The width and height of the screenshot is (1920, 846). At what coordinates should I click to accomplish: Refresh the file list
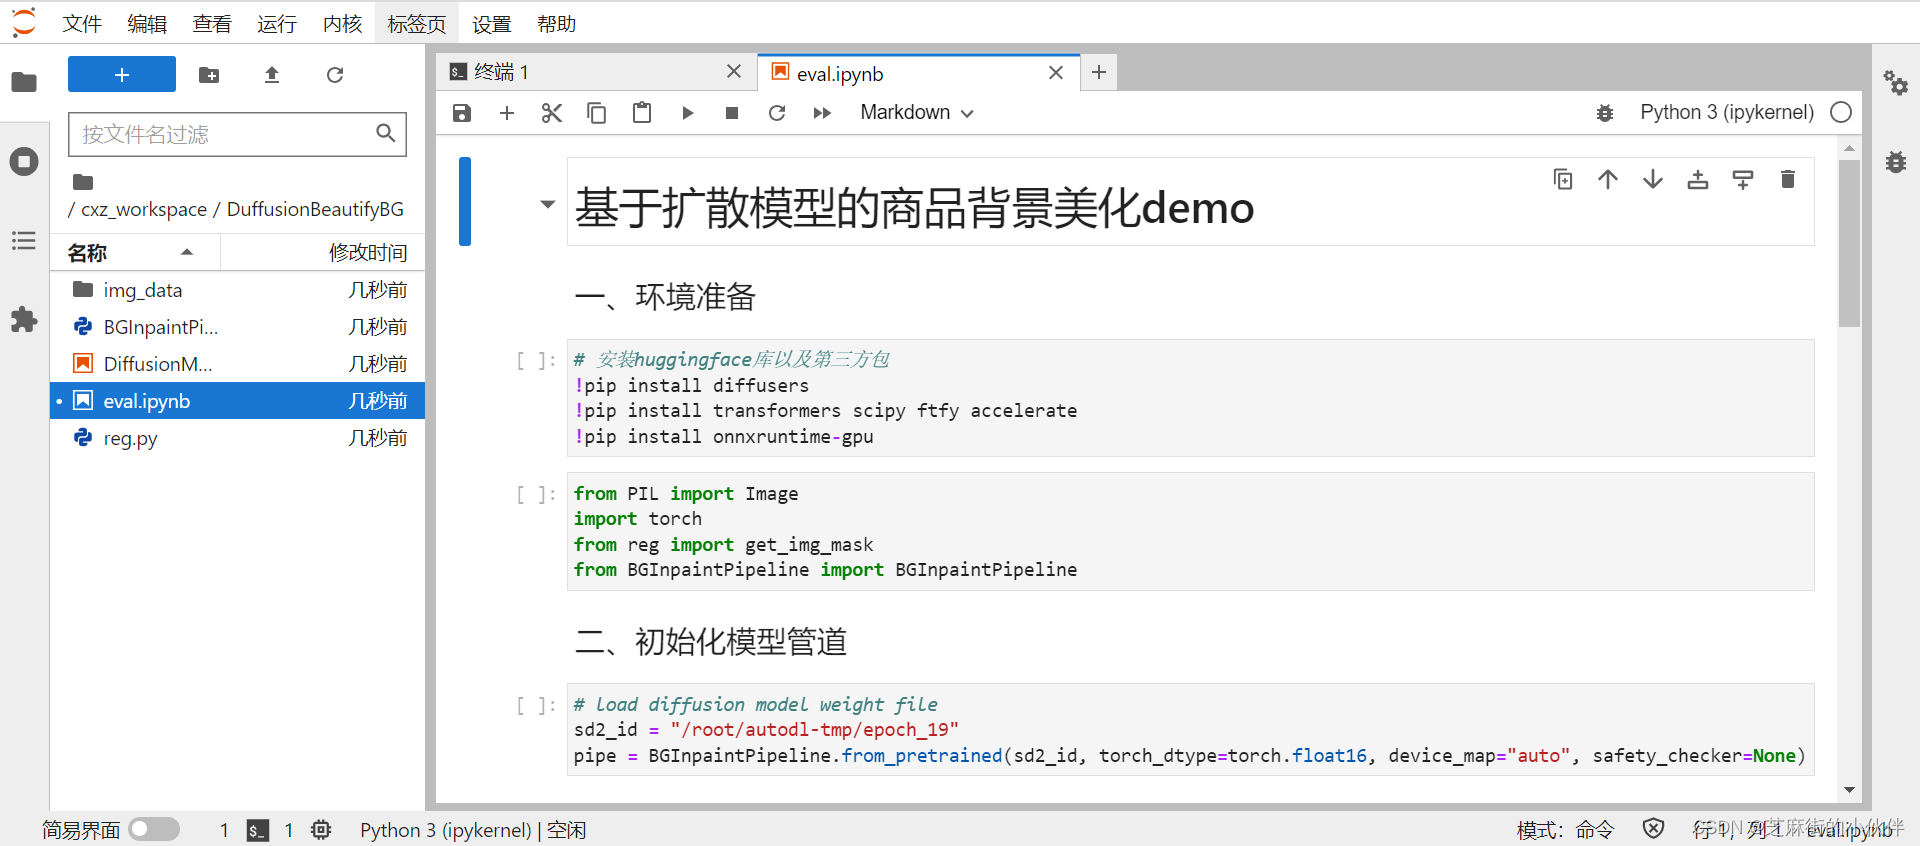pos(335,75)
